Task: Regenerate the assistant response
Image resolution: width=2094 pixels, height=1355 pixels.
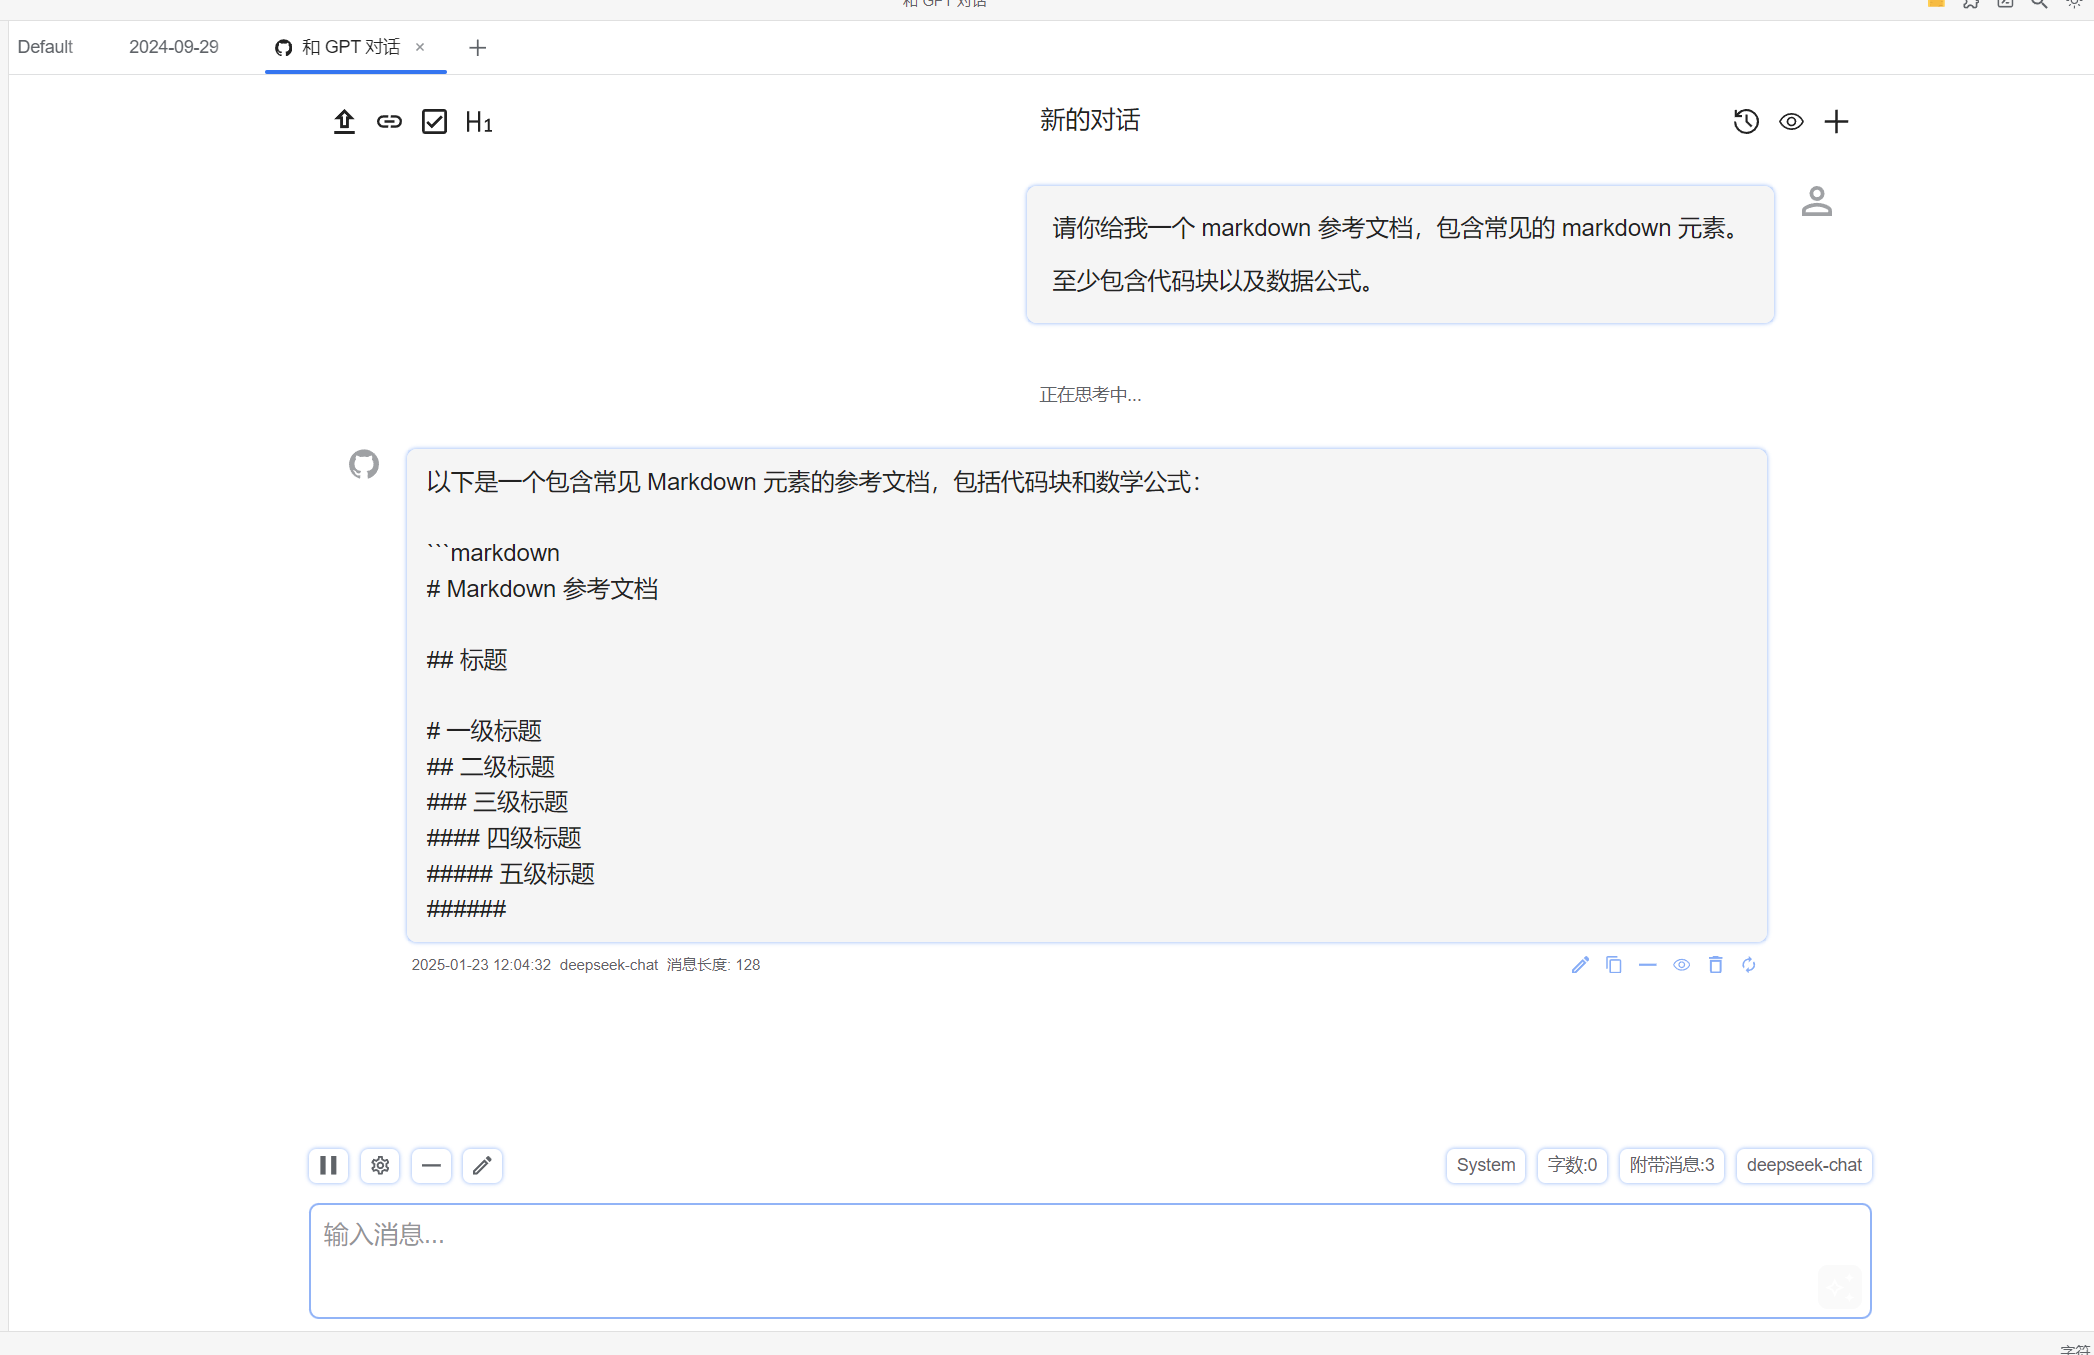Action: click(1749, 965)
